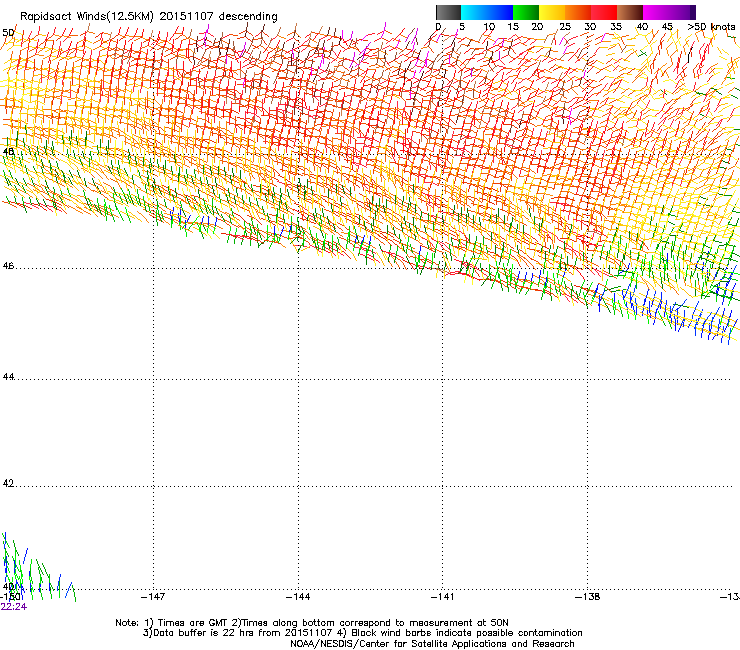The height and width of the screenshot is (650, 740).
Task: Click the latitude label '42'
Action: pyautogui.click(x=8, y=483)
